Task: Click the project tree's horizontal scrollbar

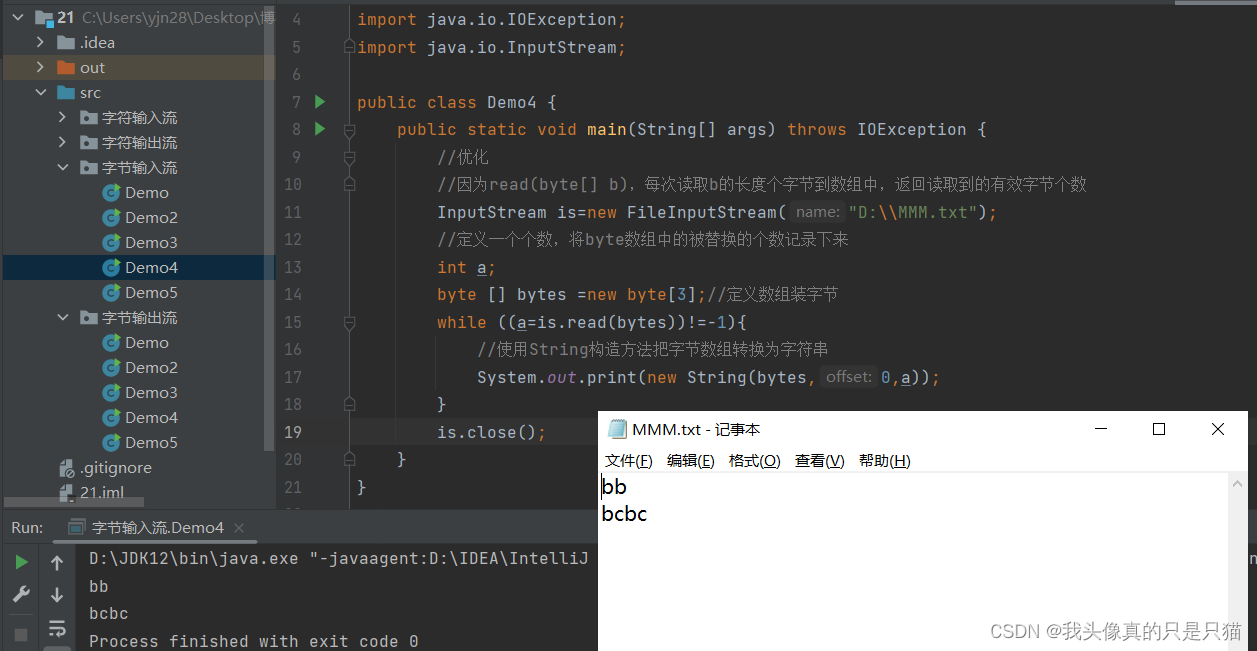Action: [x=75, y=502]
